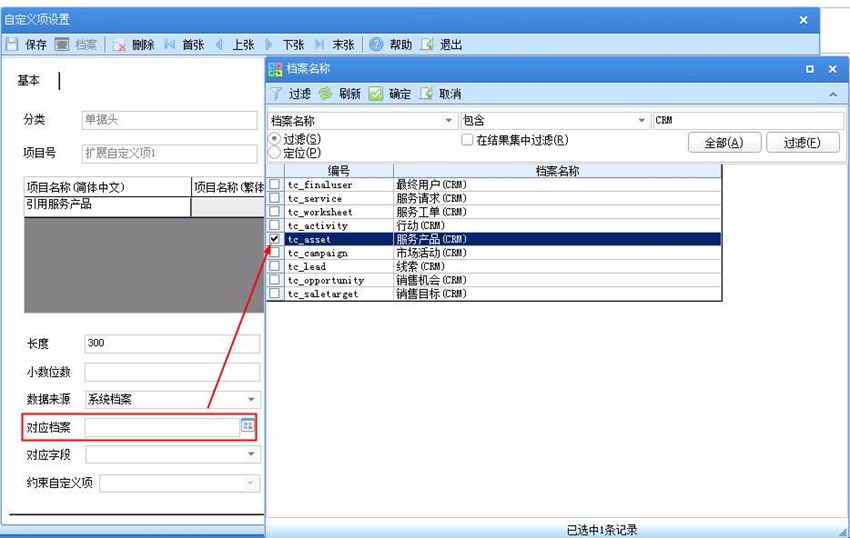The width and height of the screenshot is (850, 538).
Task: Expand the 约束自定义项 dropdown
Action: (250, 483)
